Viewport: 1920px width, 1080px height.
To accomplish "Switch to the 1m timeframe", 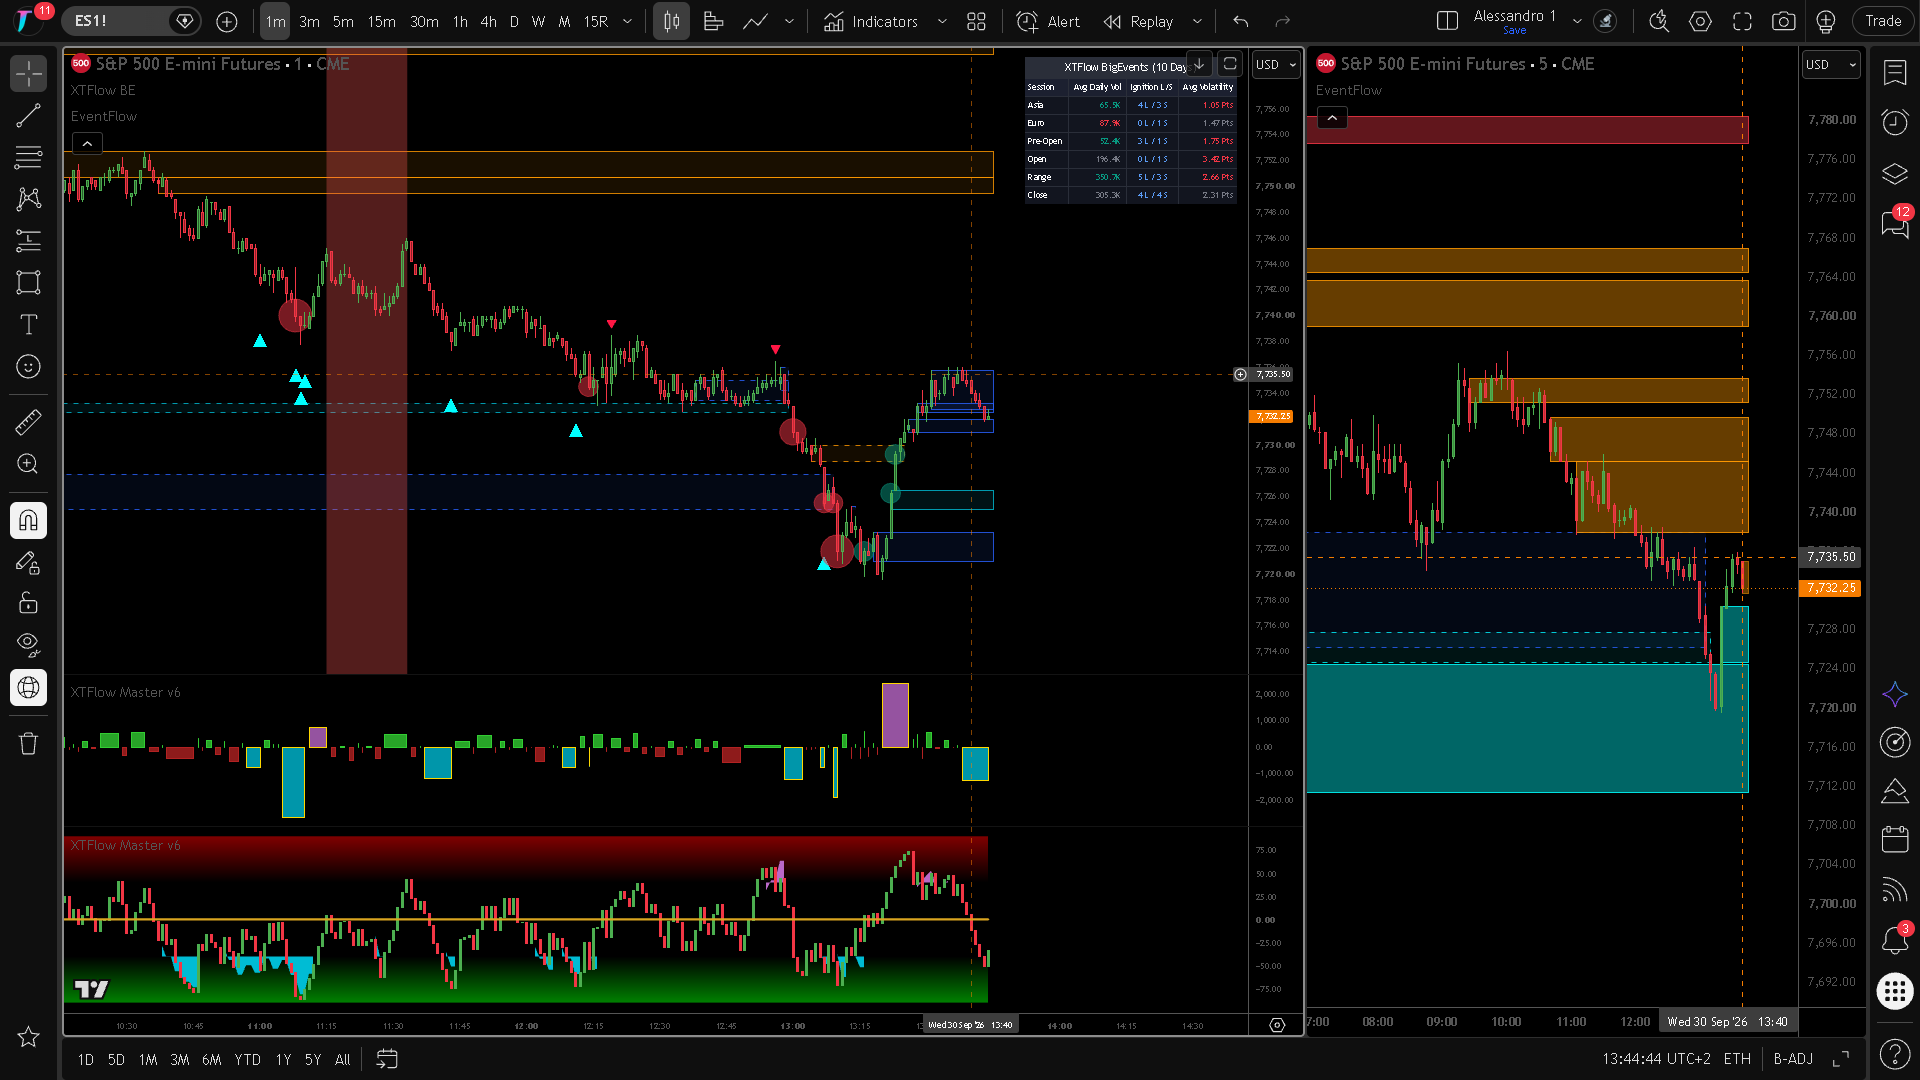I will (x=275, y=21).
